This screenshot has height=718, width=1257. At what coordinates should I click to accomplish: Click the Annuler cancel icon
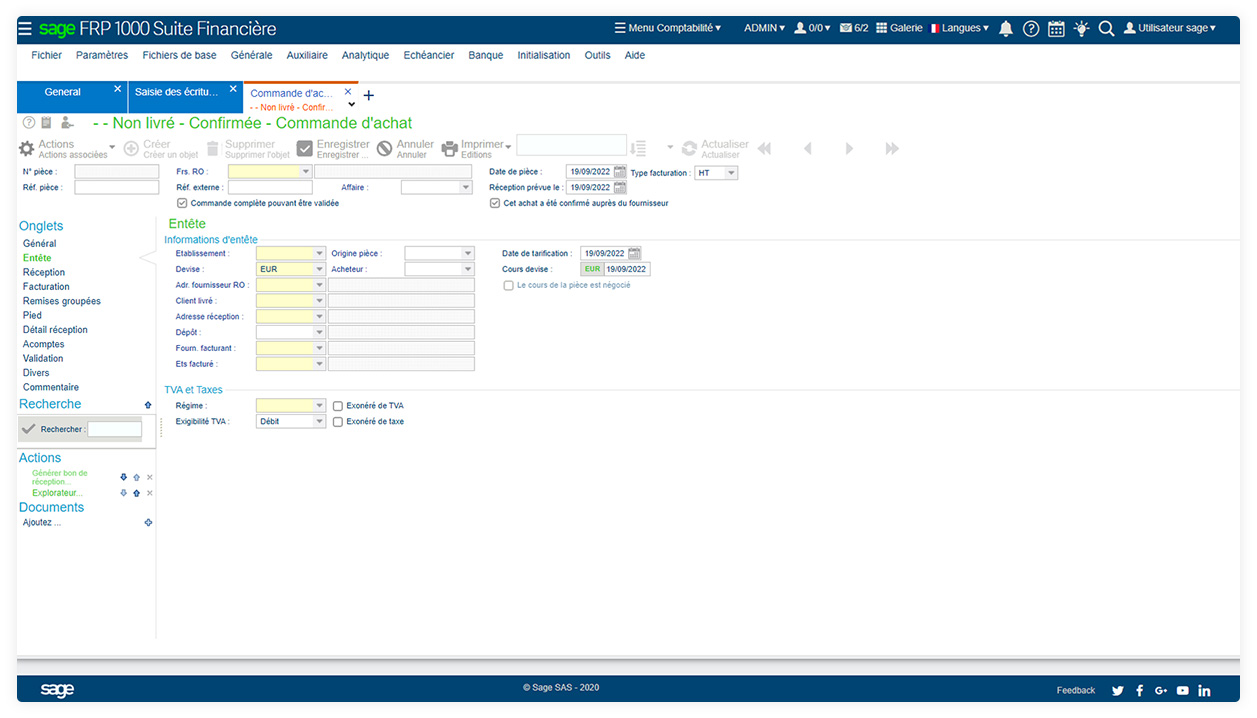385,149
